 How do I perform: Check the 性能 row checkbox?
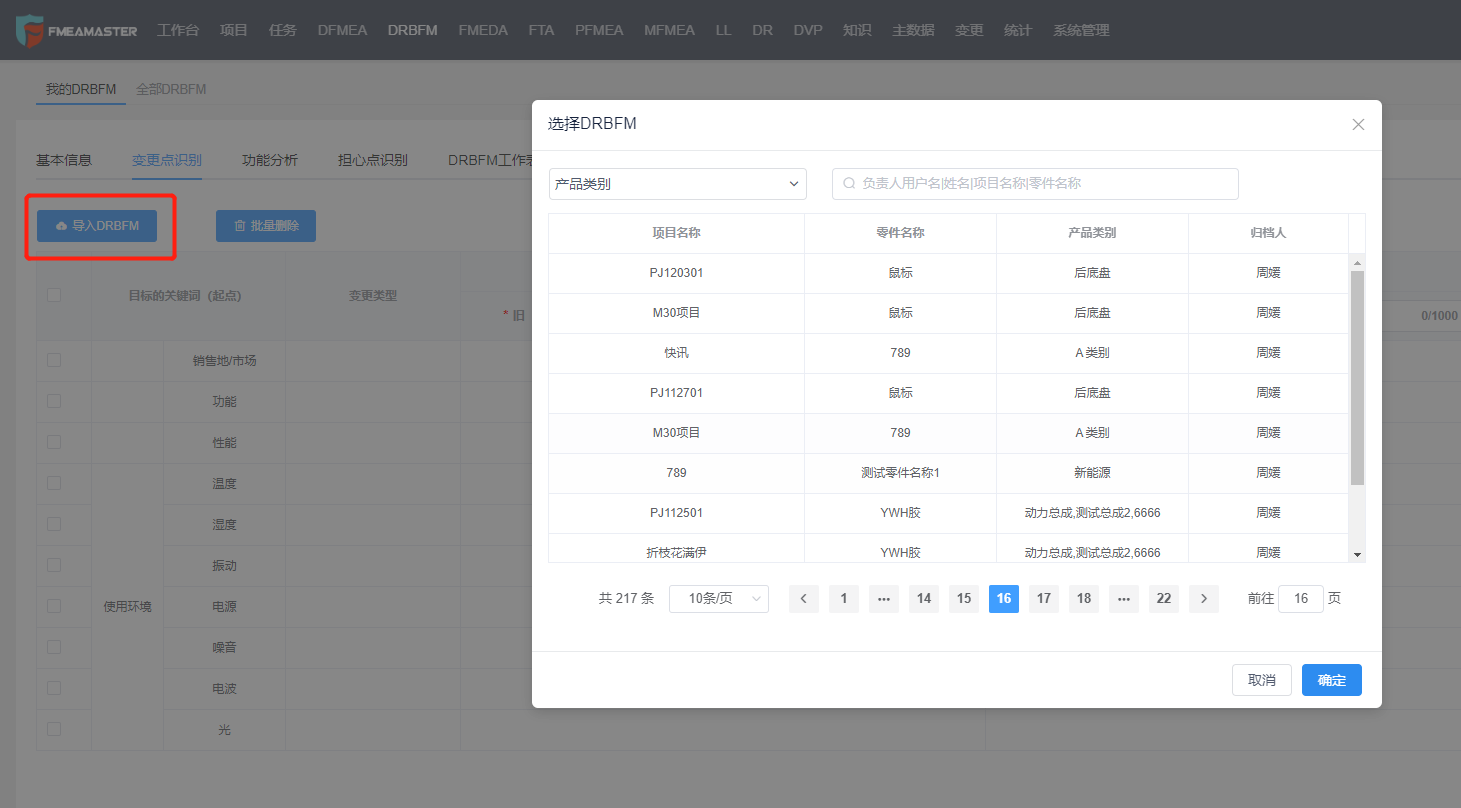(x=54, y=442)
